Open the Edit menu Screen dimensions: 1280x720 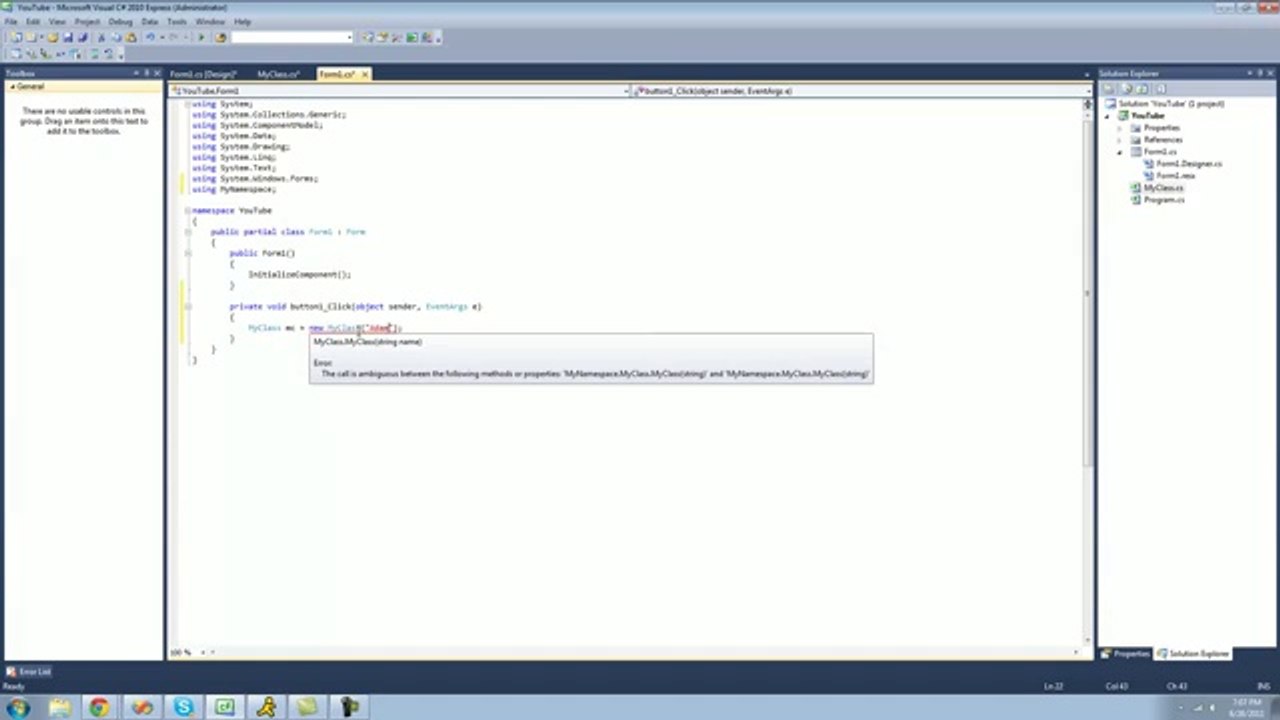tap(33, 21)
